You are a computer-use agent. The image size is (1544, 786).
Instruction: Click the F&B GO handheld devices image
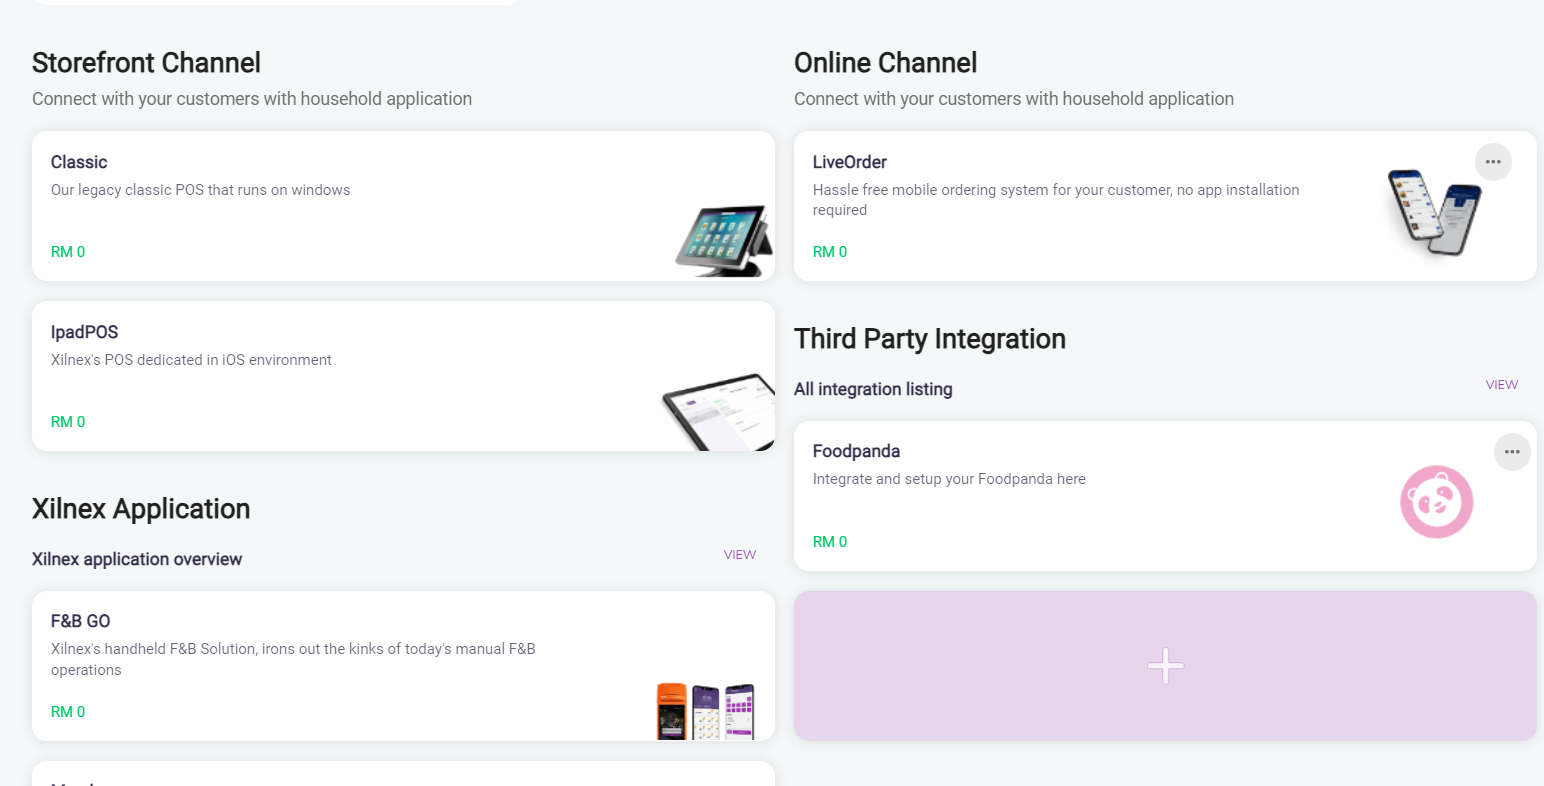click(x=705, y=711)
